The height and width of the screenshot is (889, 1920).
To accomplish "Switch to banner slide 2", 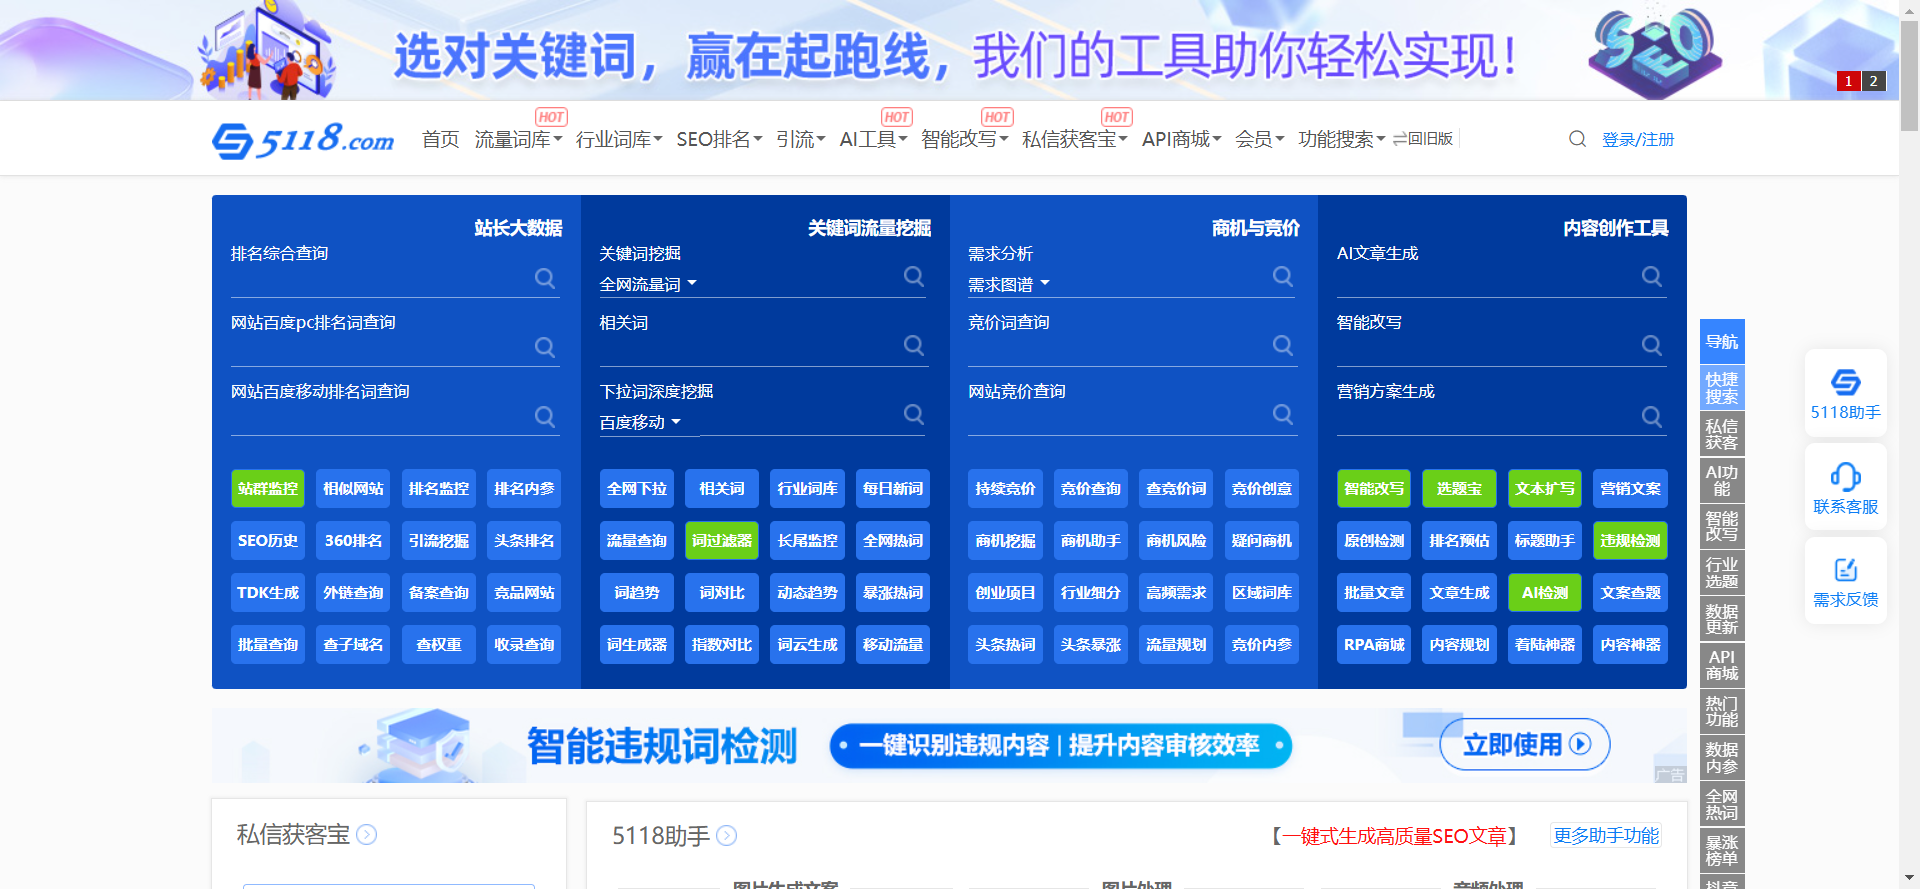I will click(1874, 81).
